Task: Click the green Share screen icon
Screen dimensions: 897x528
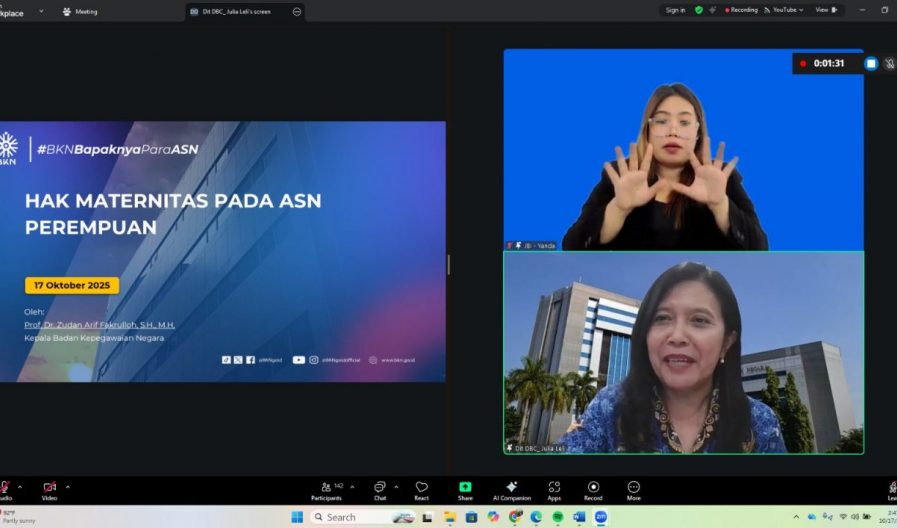Action: 465,488
